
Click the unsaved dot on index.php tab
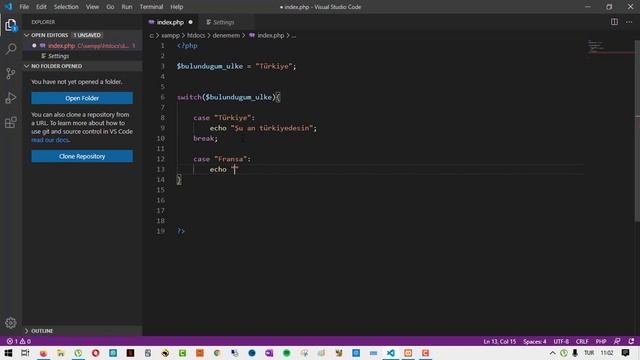pyautogui.click(x=191, y=22)
